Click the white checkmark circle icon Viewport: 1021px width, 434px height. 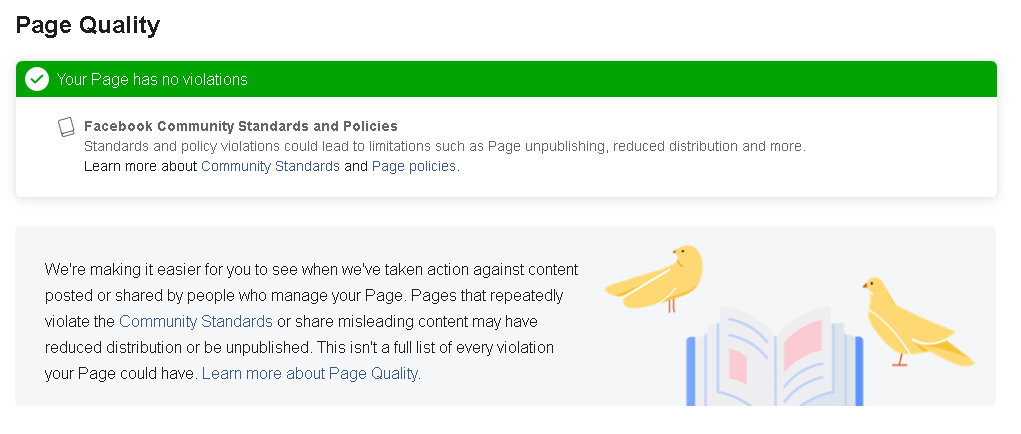coord(37,79)
